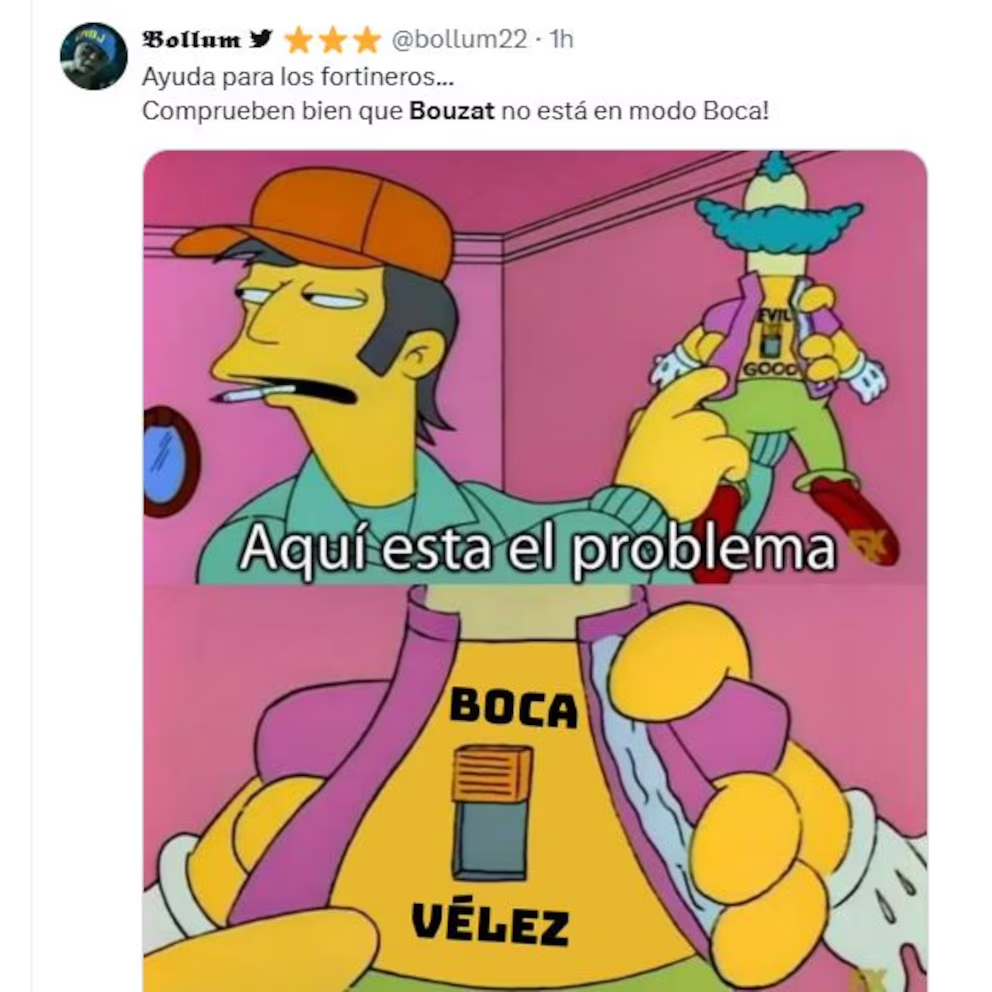Click the third gold star emoji
Screen dimensions: 992x992
point(366,40)
